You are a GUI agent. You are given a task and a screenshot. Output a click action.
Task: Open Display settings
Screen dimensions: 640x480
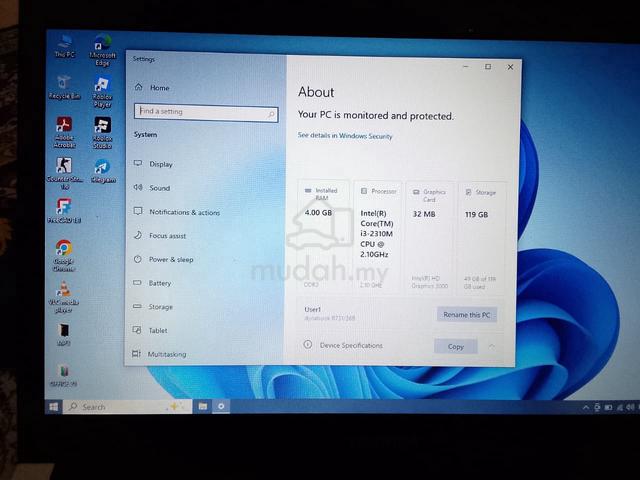153,164
